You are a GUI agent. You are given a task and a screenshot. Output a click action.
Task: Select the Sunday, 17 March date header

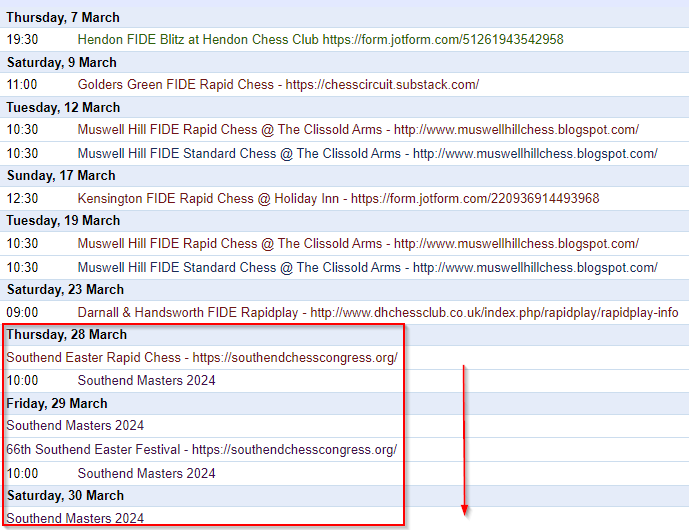[x=61, y=176]
